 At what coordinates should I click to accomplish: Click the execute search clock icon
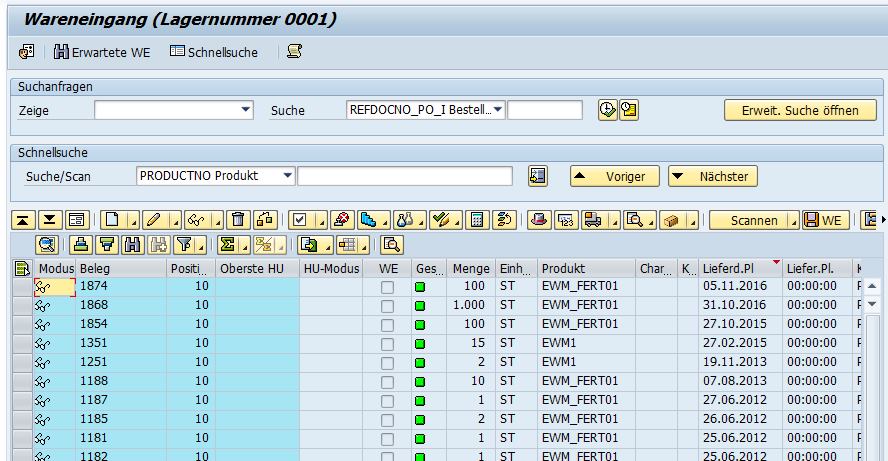click(x=607, y=110)
